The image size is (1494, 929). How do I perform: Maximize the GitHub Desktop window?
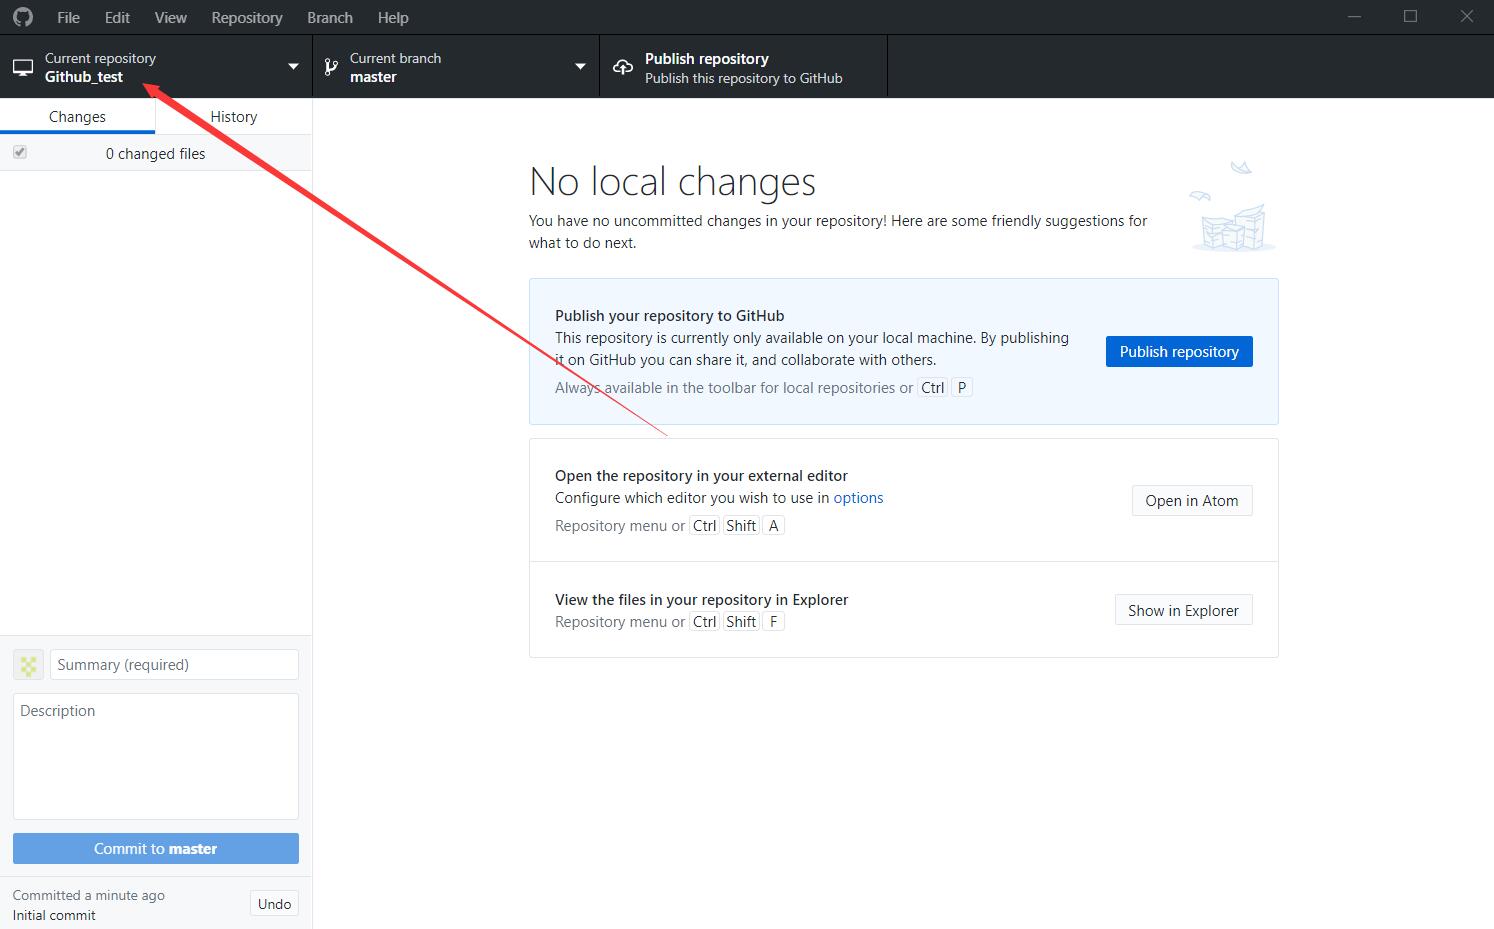pos(1410,17)
